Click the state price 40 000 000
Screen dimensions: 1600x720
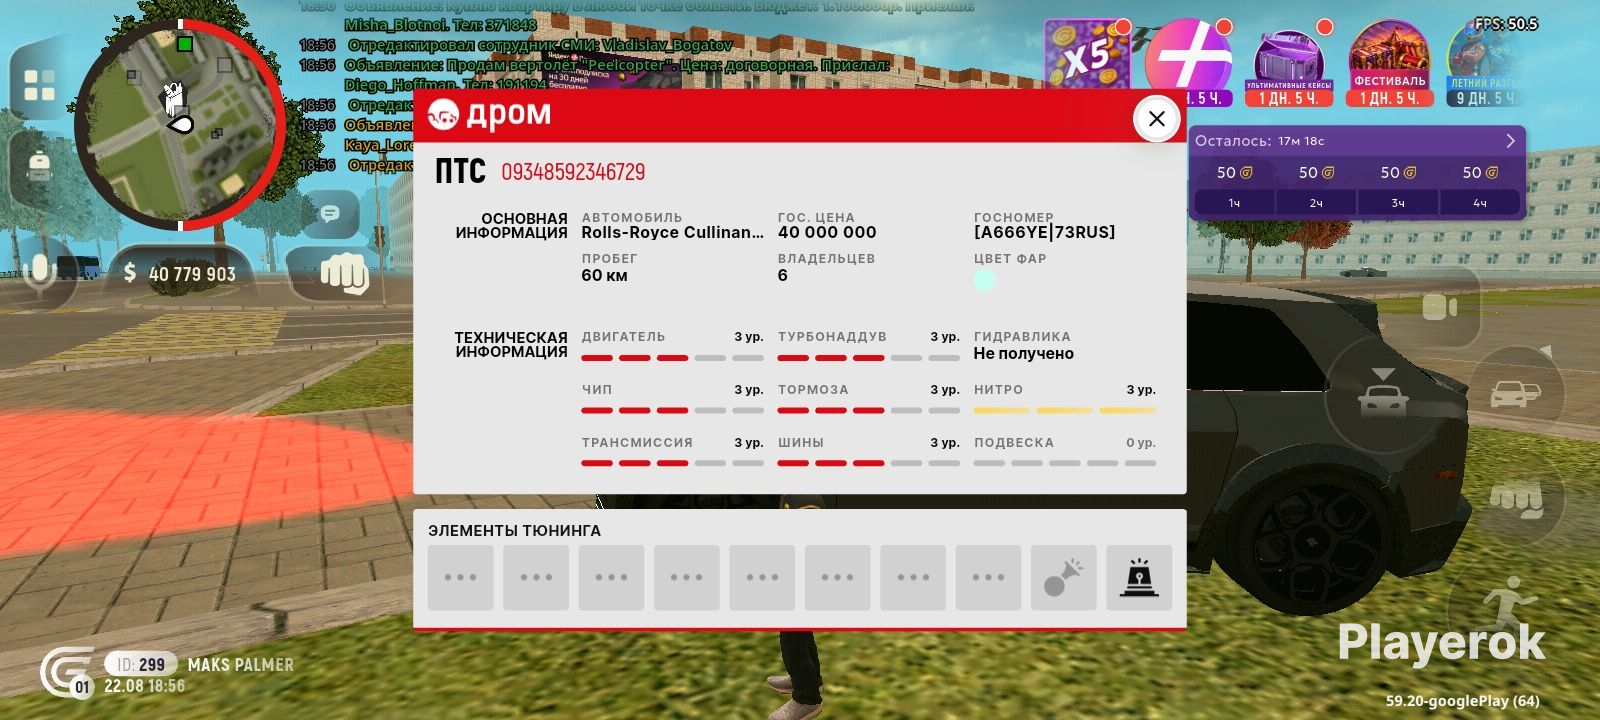[x=827, y=232]
